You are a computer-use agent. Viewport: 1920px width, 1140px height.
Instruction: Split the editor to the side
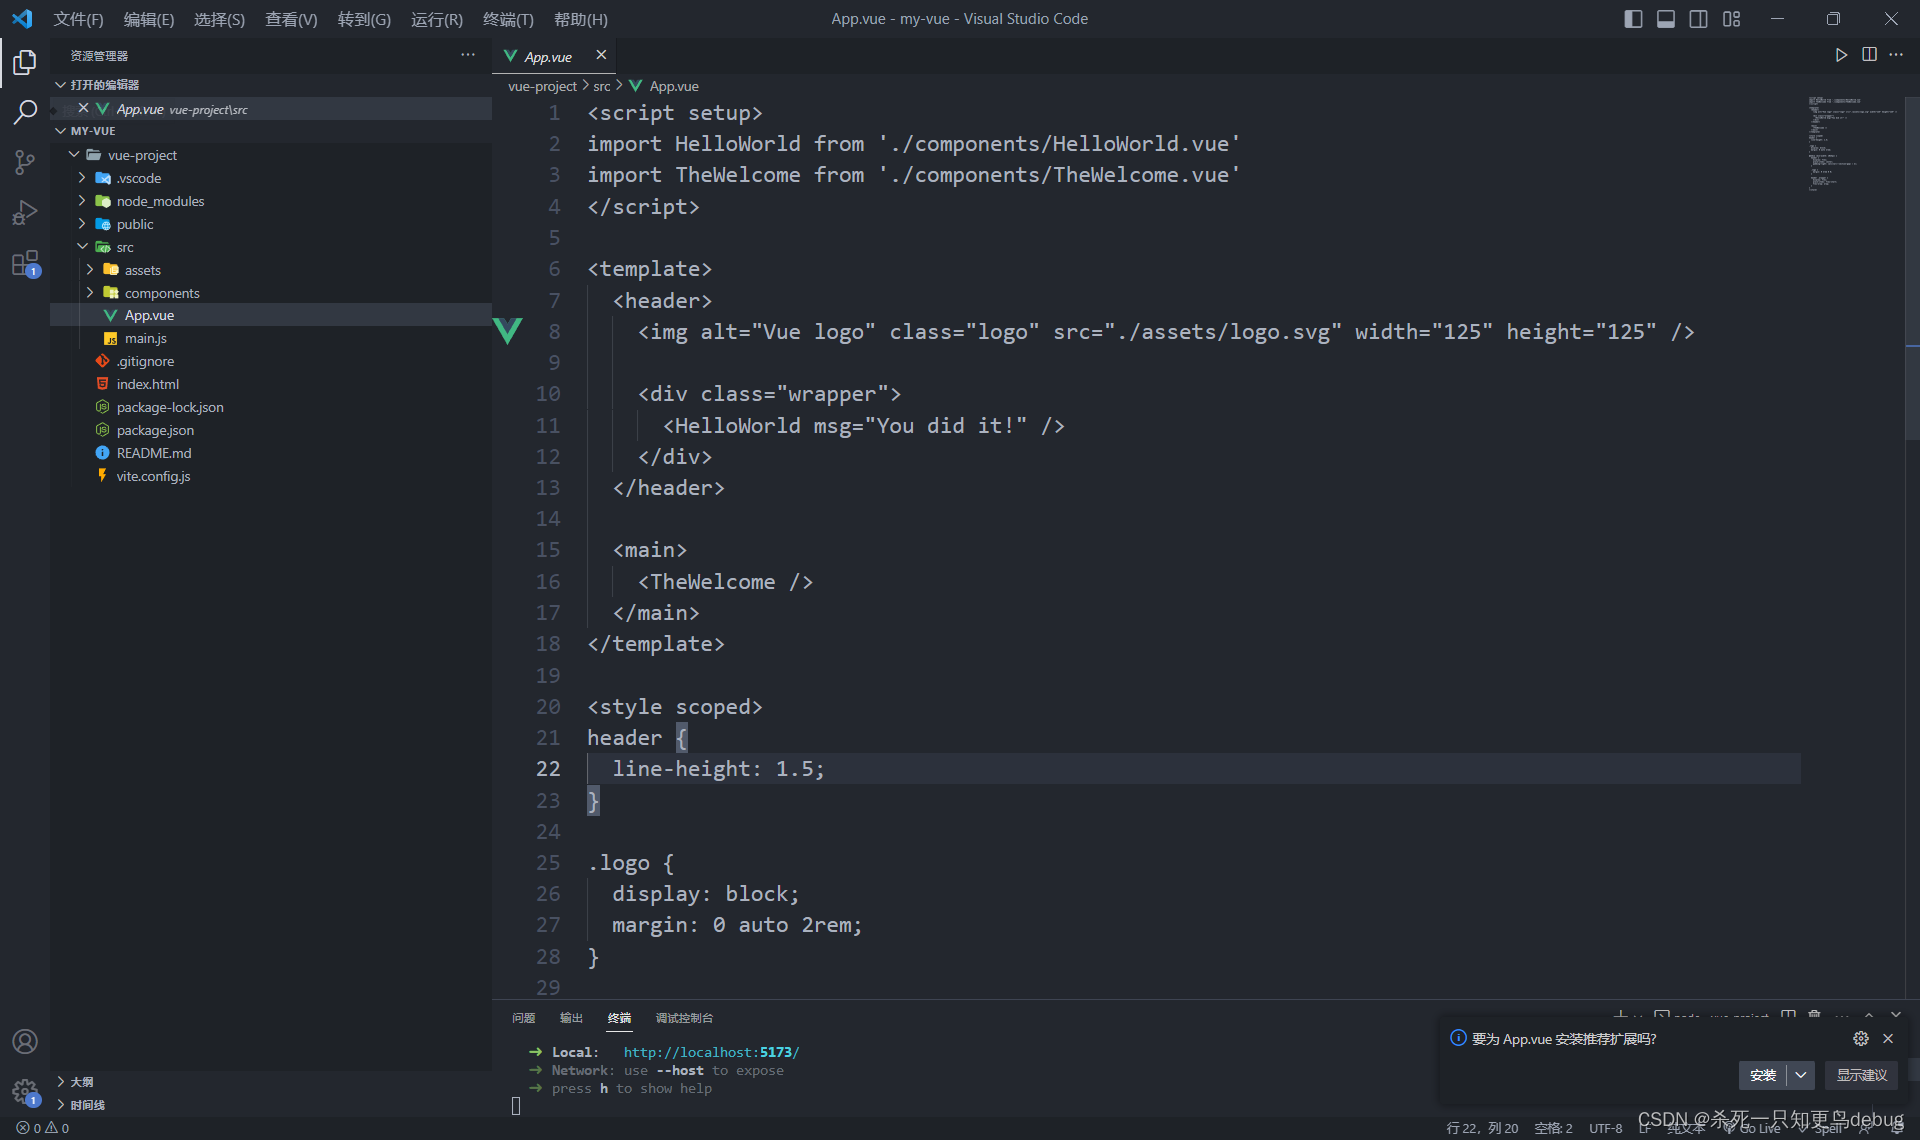click(x=1870, y=55)
